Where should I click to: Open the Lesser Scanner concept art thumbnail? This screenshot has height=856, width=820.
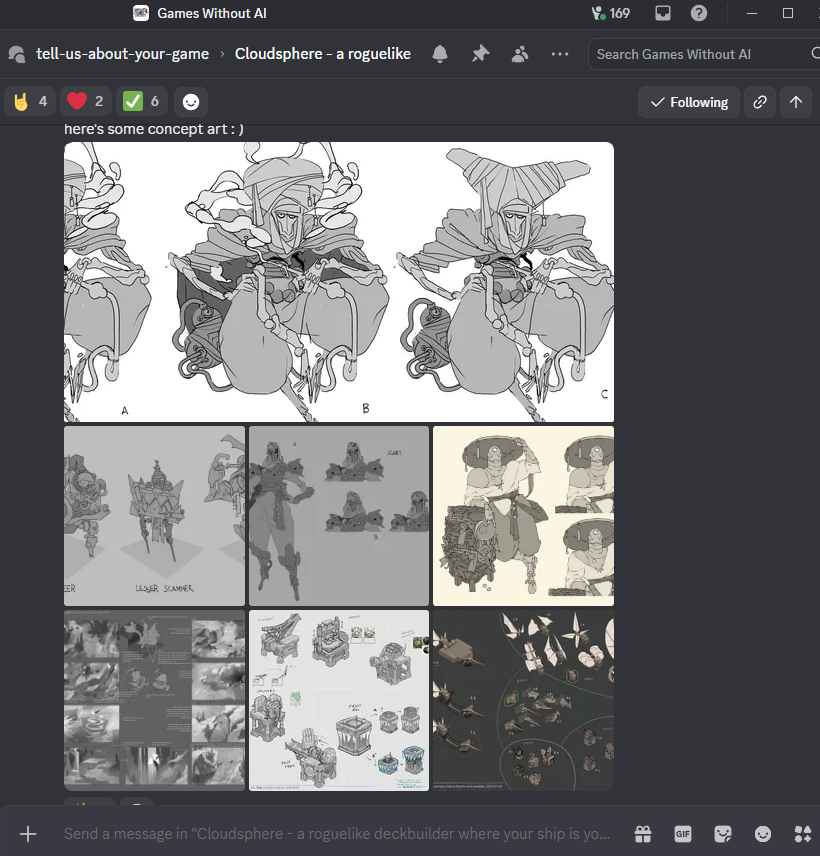point(155,516)
